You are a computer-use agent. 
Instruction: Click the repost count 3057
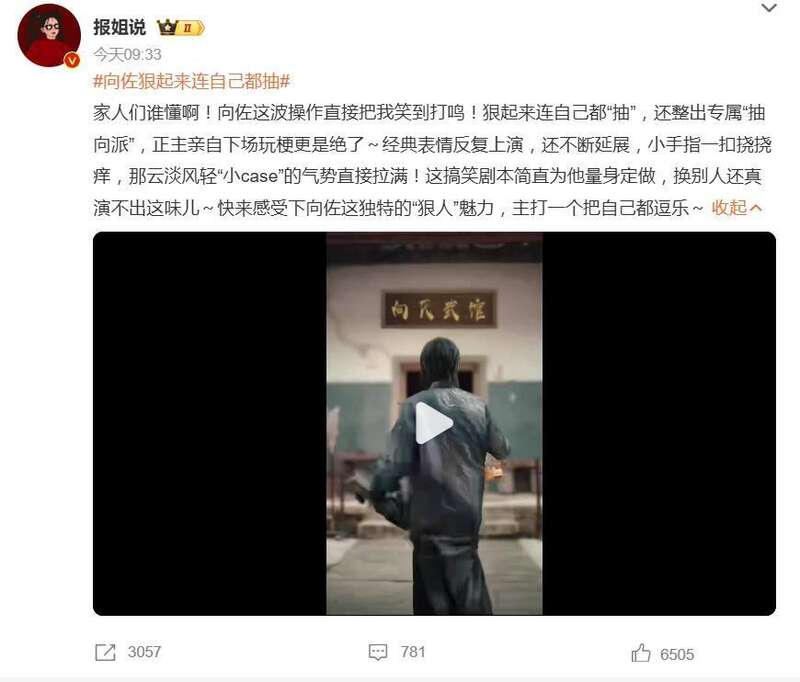[x=144, y=652]
